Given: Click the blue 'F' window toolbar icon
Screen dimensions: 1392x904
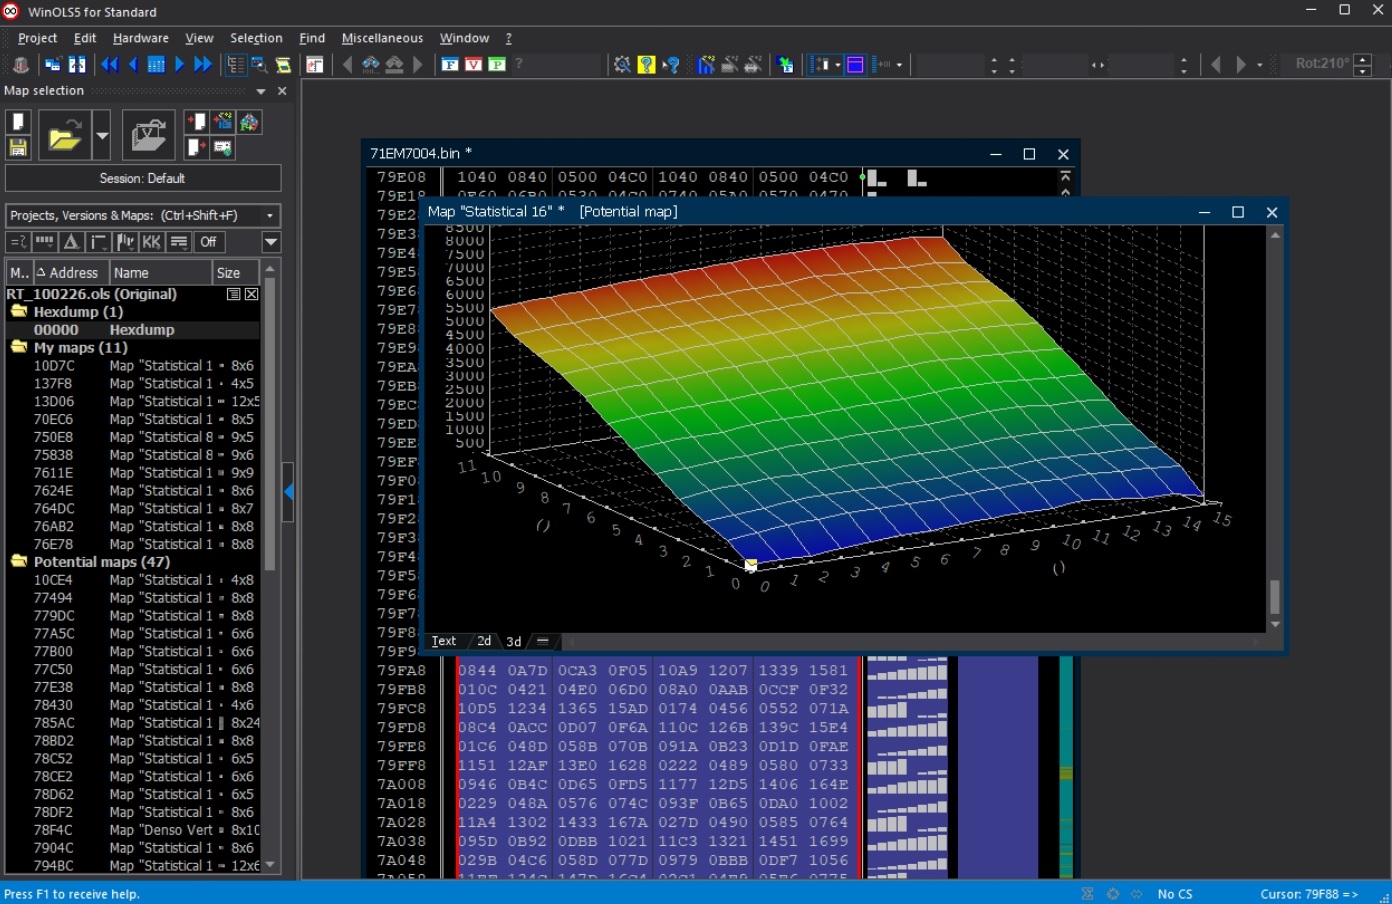Looking at the screenshot, I should [450, 65].
